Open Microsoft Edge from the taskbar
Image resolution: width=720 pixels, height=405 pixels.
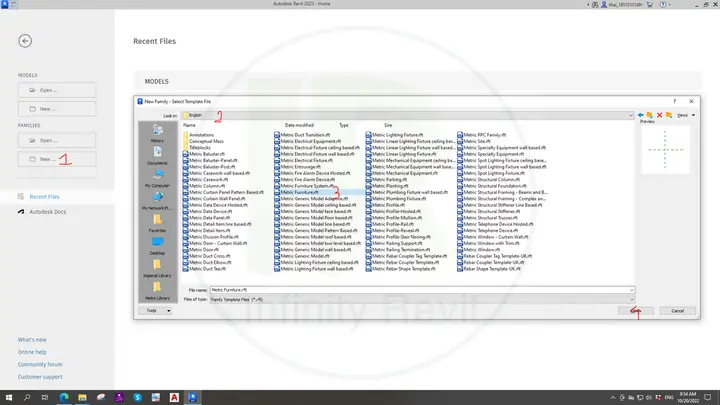click(x=64, y=397)
